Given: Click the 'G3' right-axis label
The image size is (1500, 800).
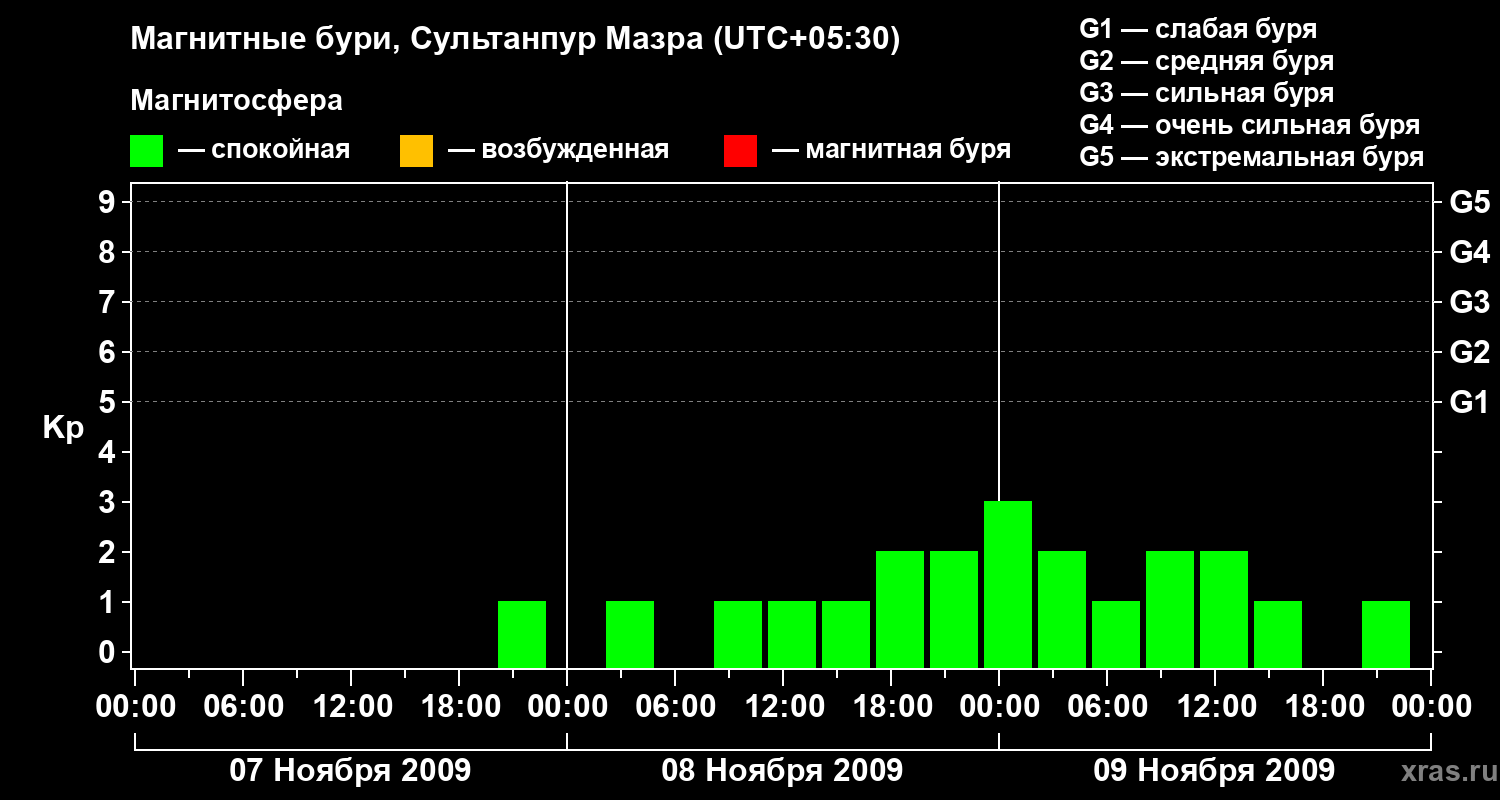Looking at the screenshot, I should 1470,302.
